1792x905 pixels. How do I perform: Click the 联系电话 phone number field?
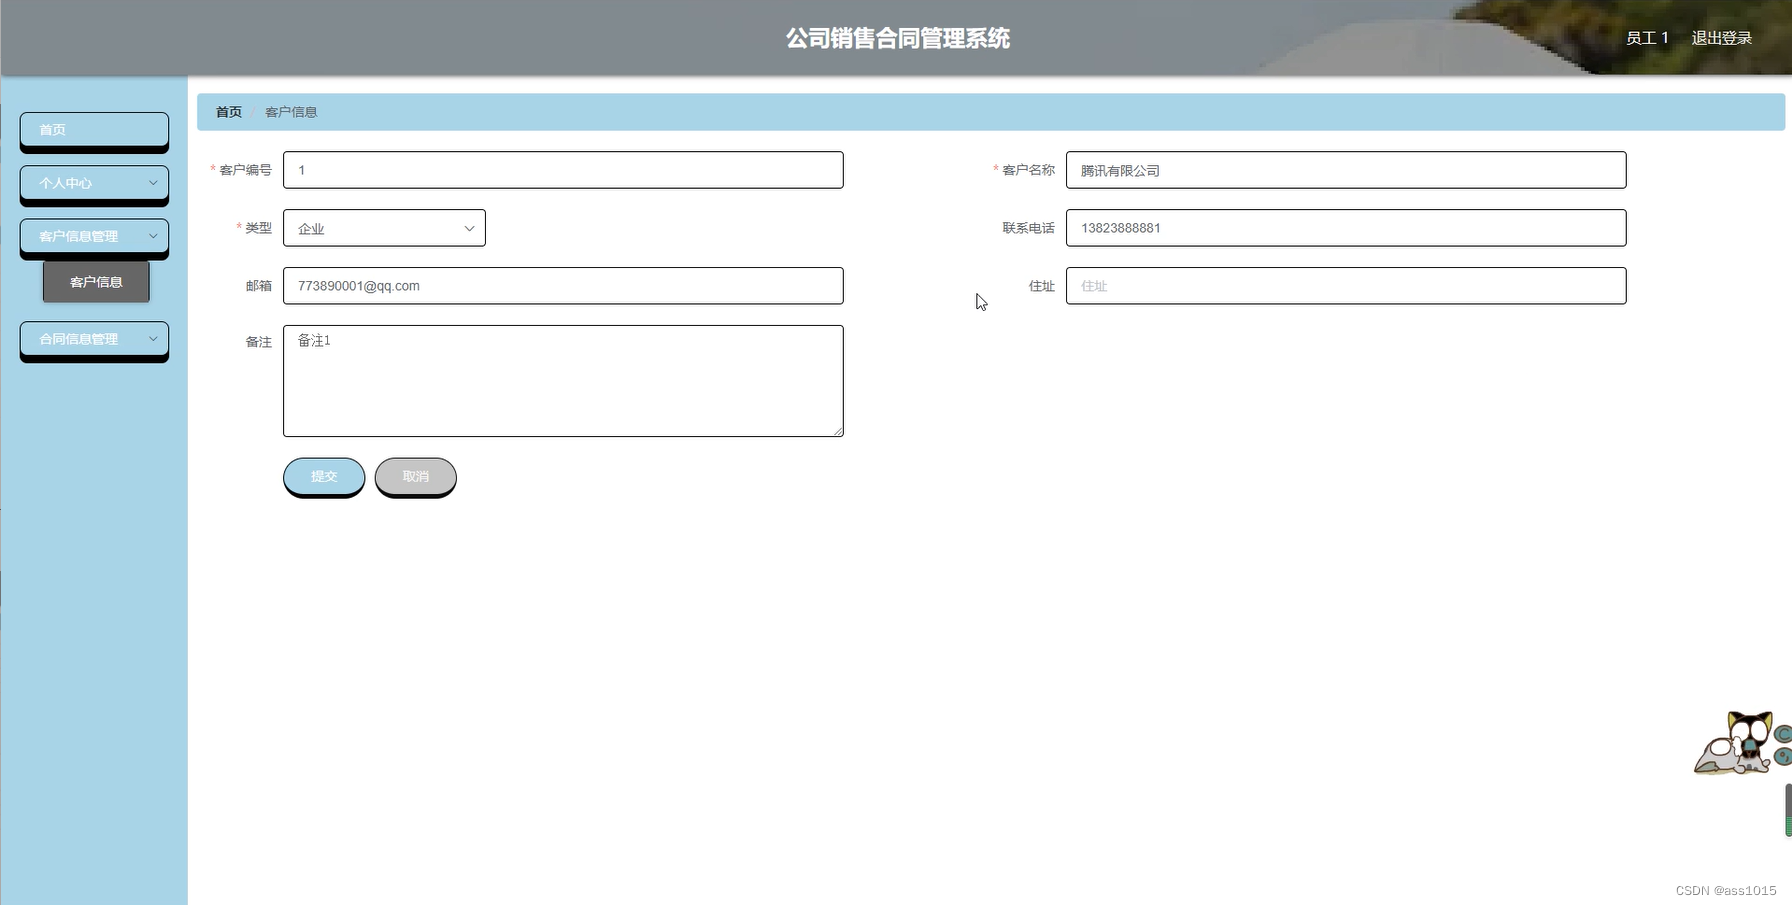coord(1345,228)
